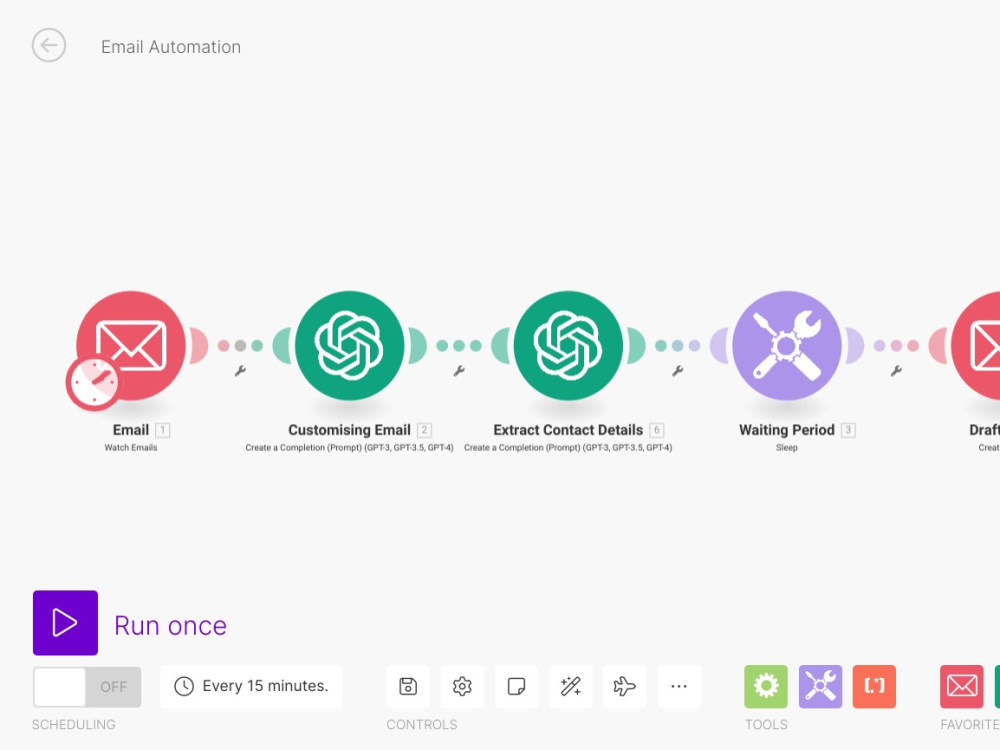Open the Customising Email OpenAI module
This screenshot has width=1000, height=750.
pos(349,345)
